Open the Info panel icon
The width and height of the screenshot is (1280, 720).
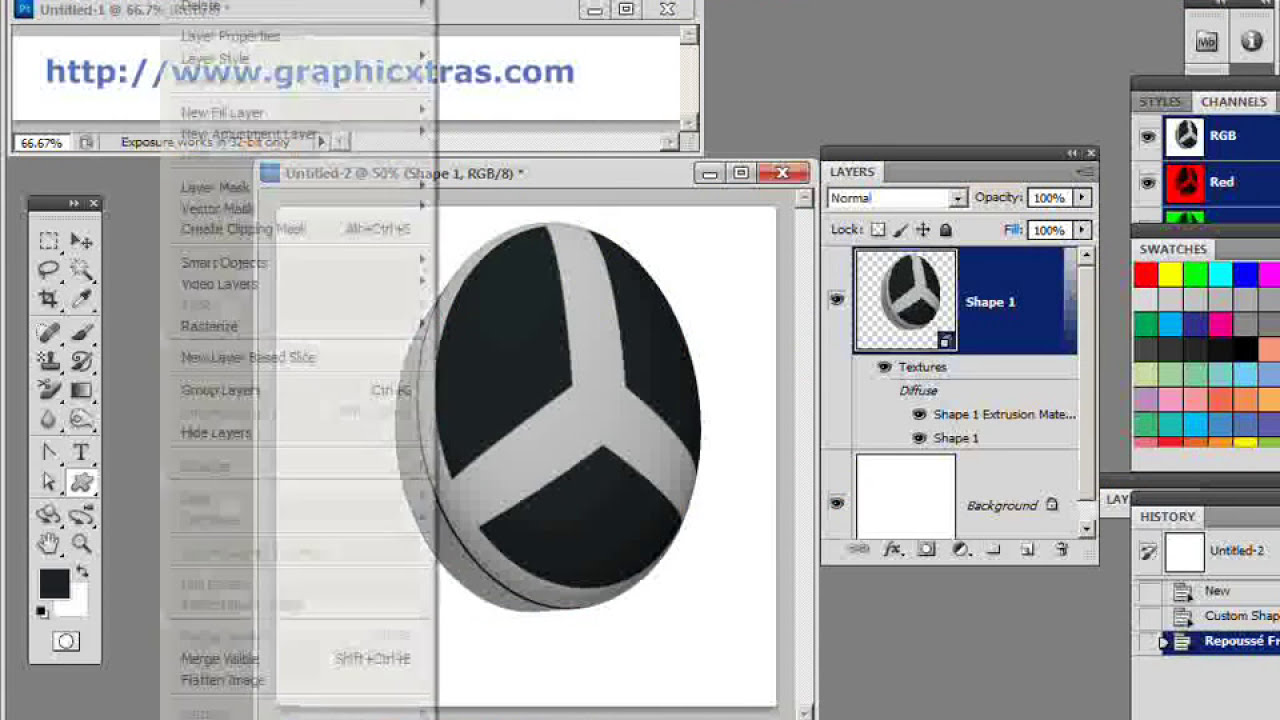[1251, 42]
